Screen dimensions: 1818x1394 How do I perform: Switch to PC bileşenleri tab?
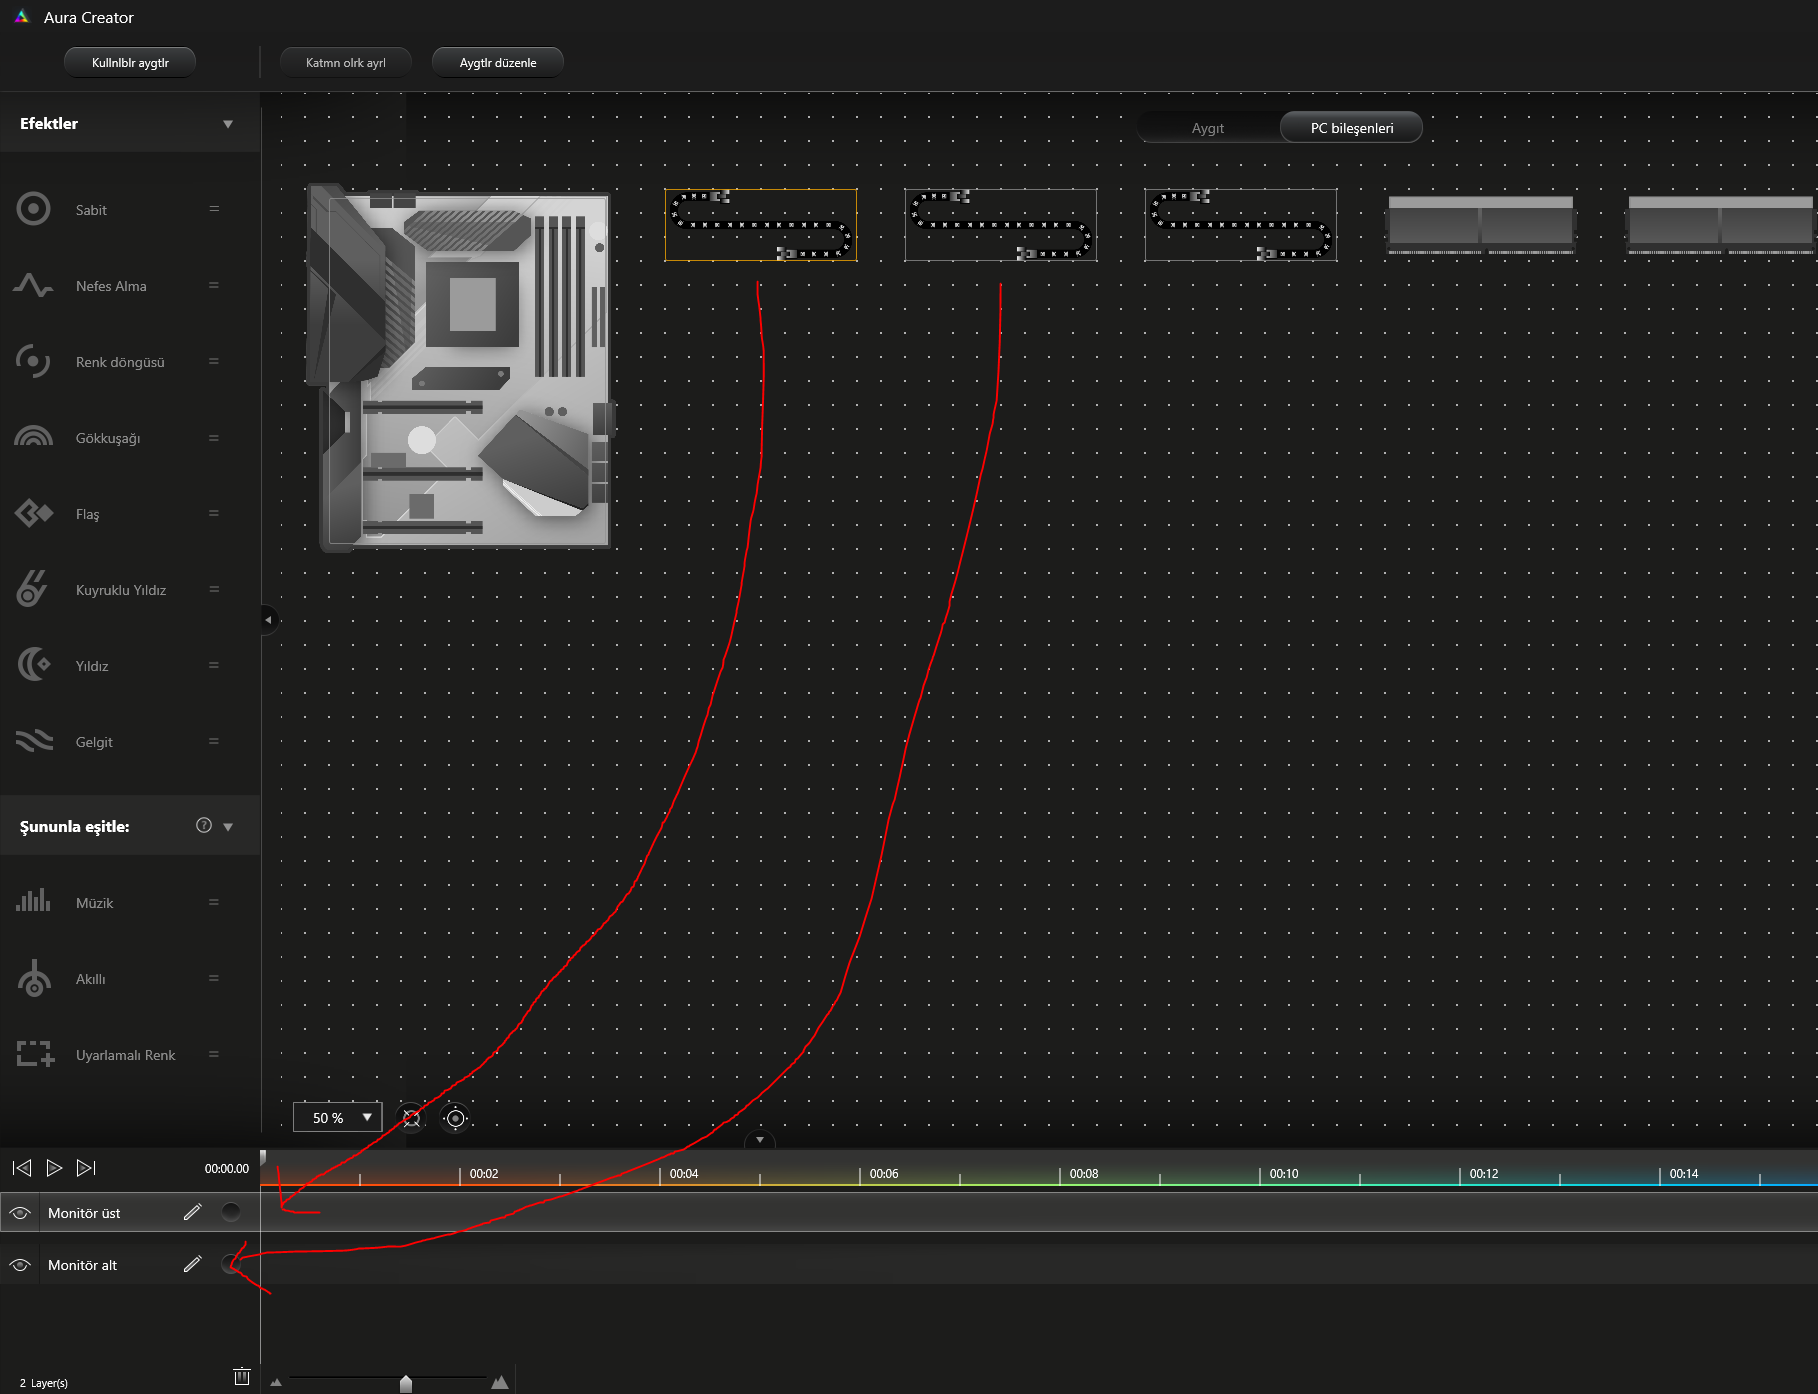tap(1351, 128)
